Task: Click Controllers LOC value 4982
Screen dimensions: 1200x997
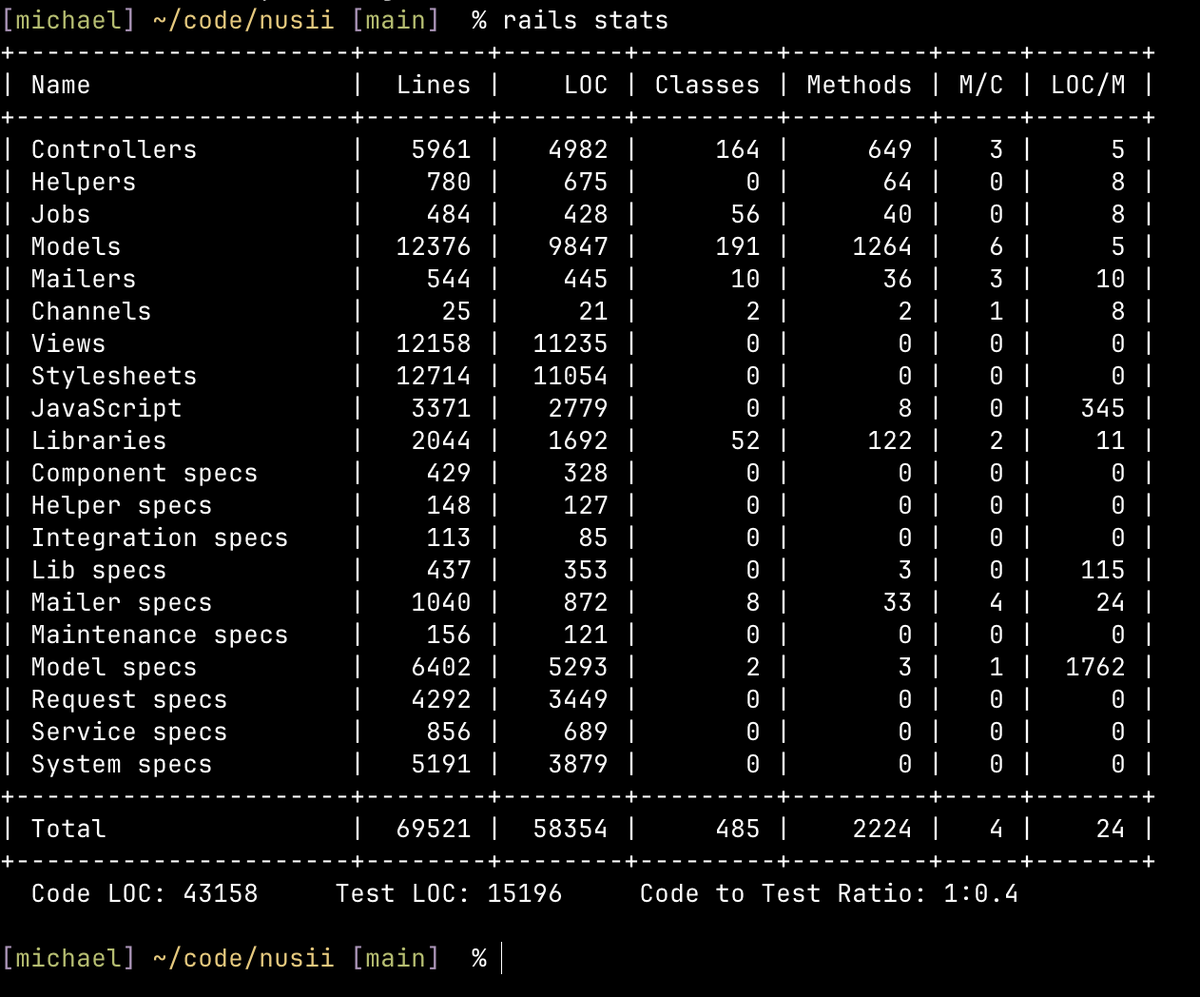Action: pyautogui.click(x=578, y=150)
